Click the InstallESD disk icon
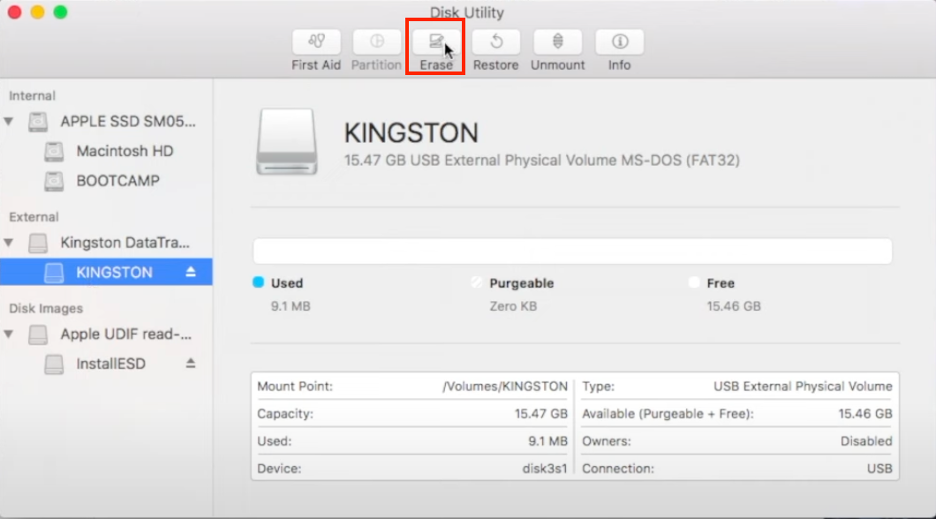 click(x=54, y=364)
